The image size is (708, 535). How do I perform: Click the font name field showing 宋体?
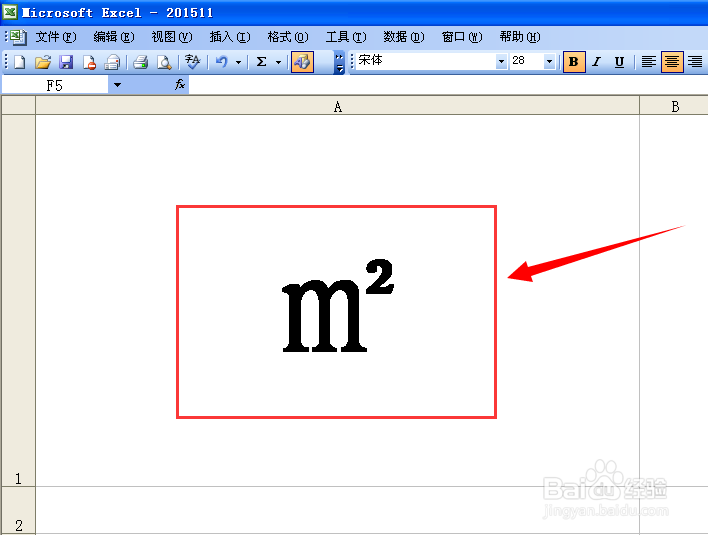pos(425,60)
